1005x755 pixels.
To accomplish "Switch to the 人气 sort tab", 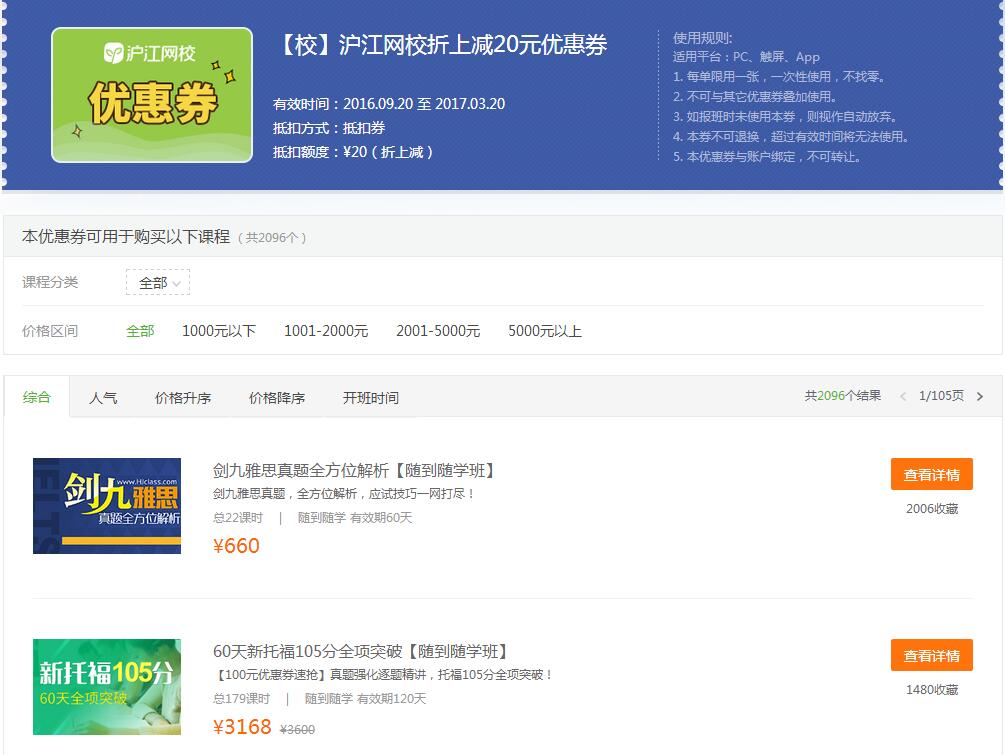I will (x=103, y=398).
